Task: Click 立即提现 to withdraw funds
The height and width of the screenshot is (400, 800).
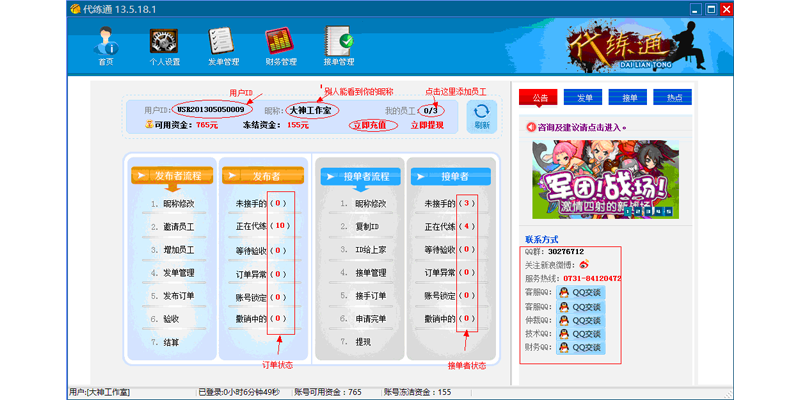Action: 427,125
